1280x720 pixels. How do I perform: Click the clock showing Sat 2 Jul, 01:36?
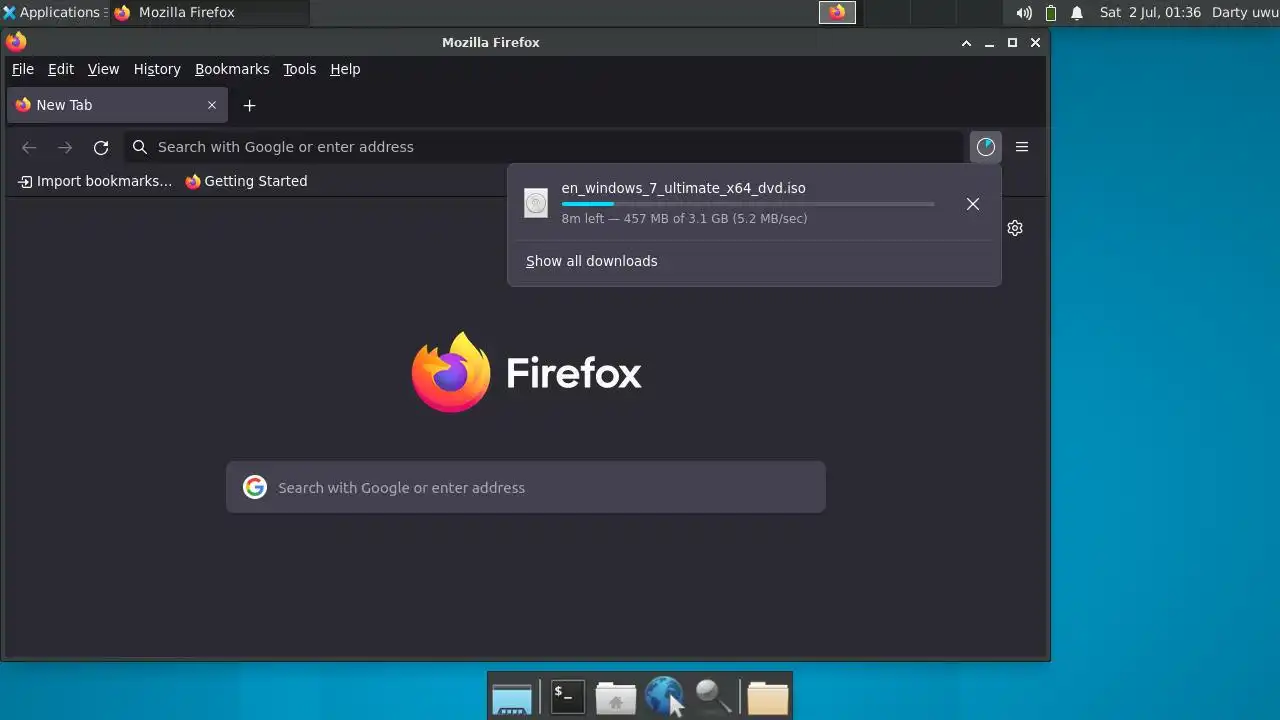click(x=1150, y=13)
